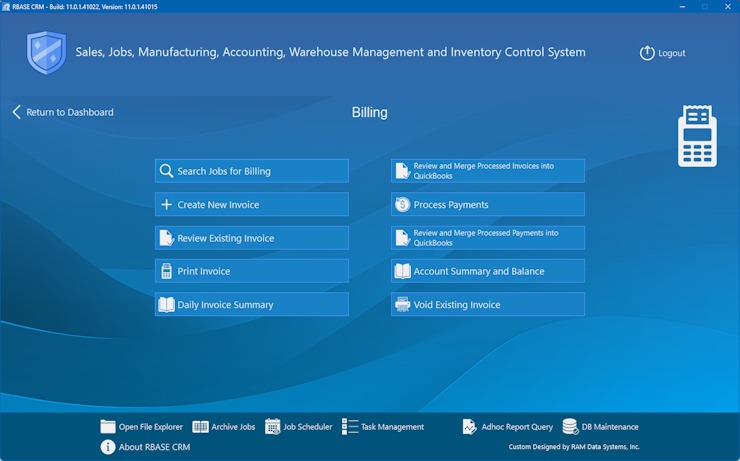Open Review and Merge Processed Invoices into QuickBooks
740x461 pixels.
[x=488, y=171]
